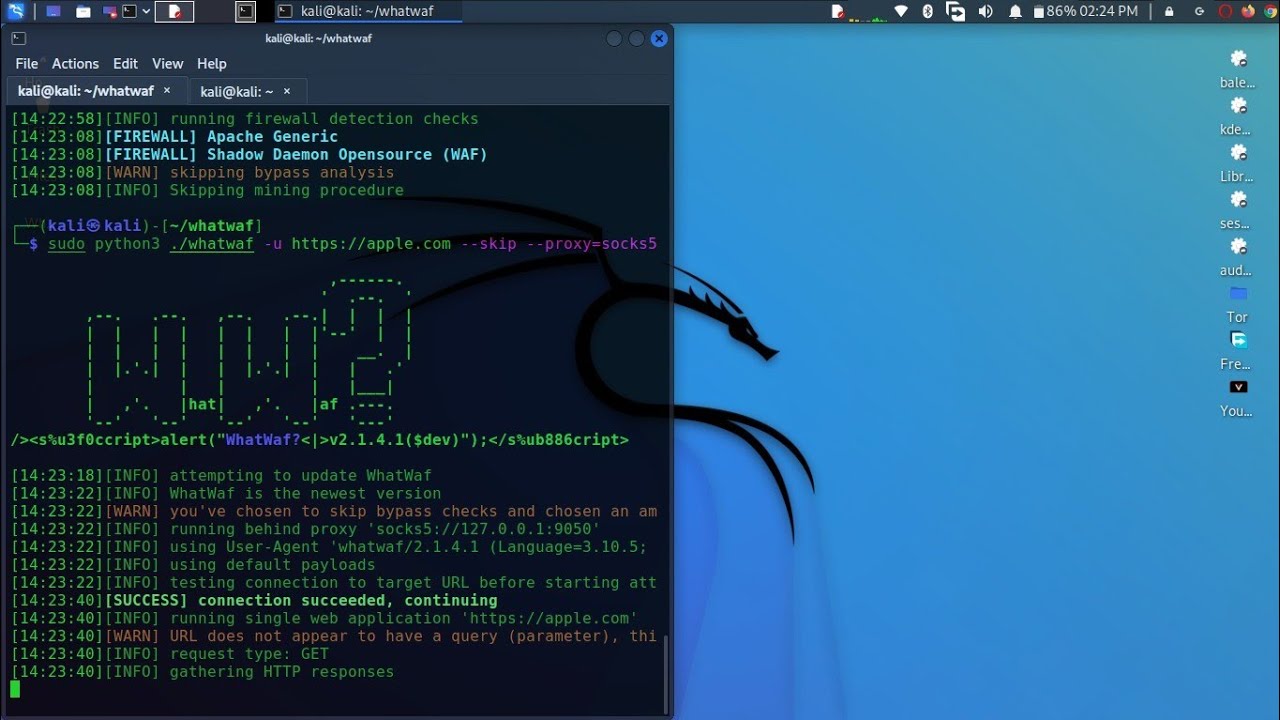Click the system tray document blocked icon

pyautogui.click(x=838, y=11)
